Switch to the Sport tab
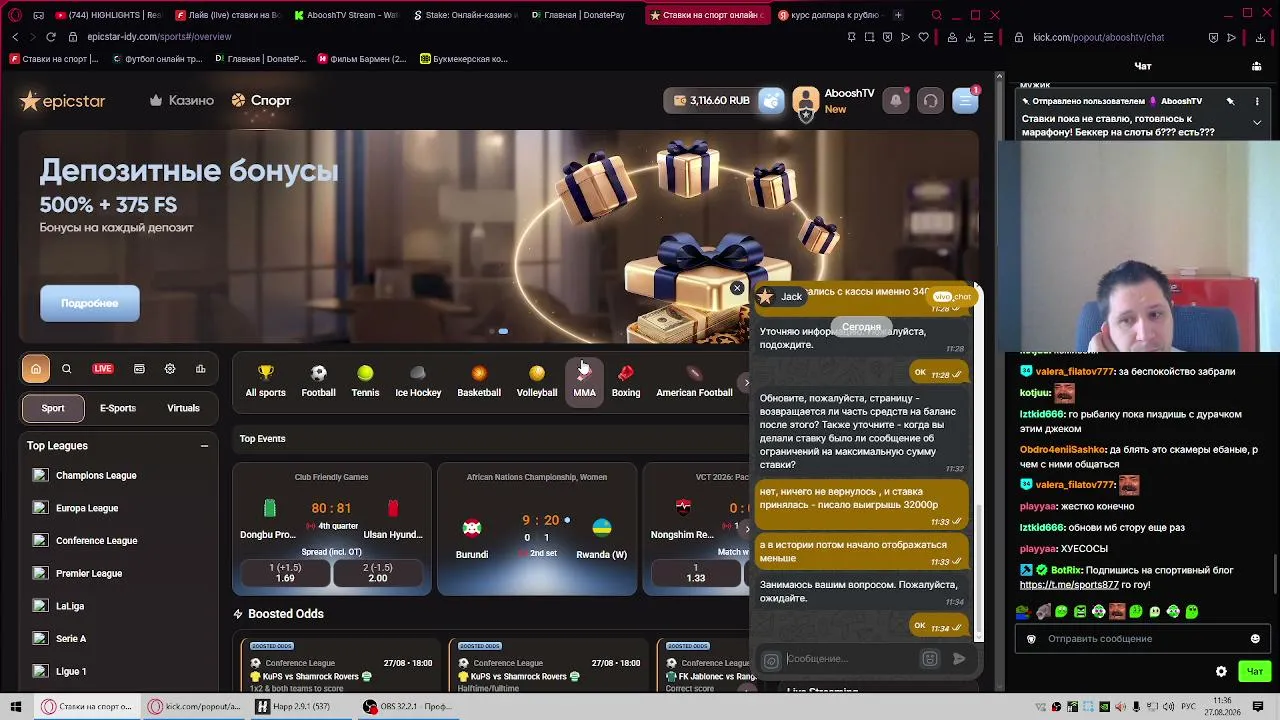 tap(53, 408)
